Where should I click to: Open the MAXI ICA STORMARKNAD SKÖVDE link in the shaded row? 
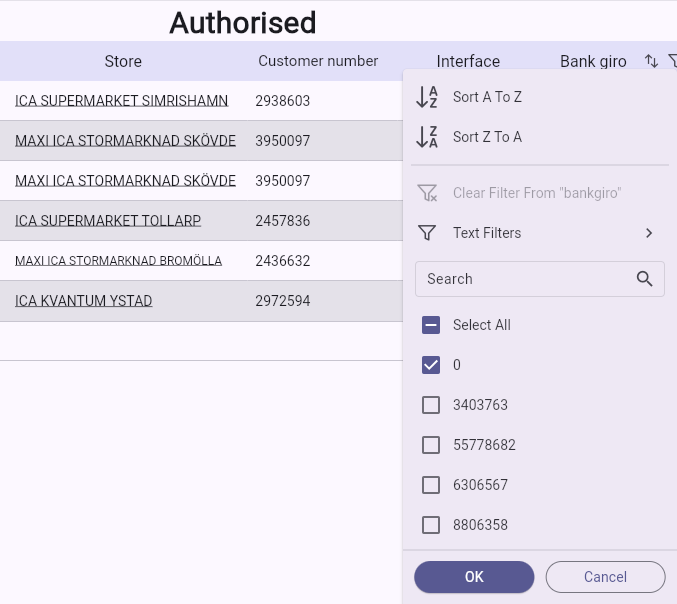coord(125,141)
